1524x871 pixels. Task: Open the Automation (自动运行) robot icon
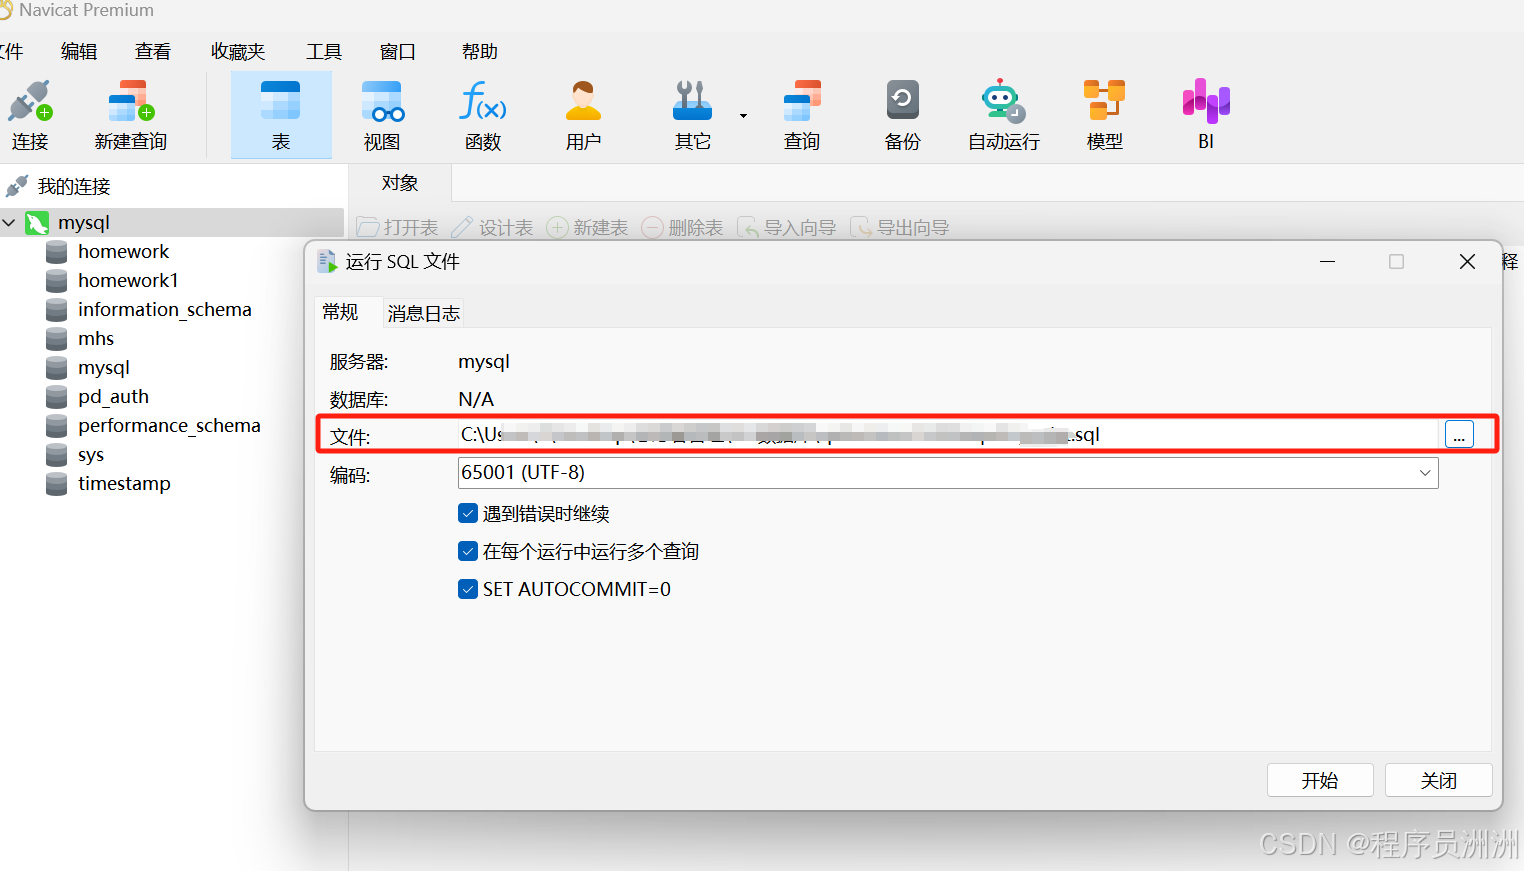pyautogui.click(x=1003, y=102)
